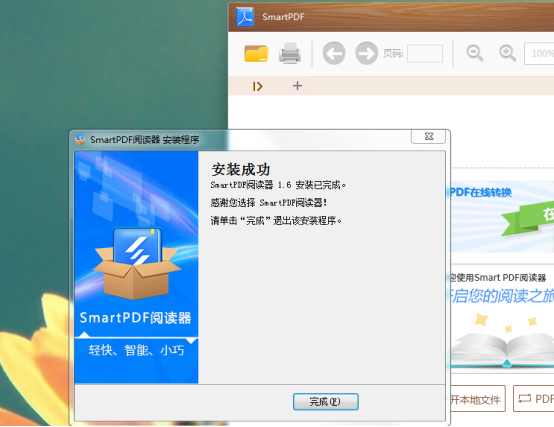Go to next page arrow
The height and width of the screenshot is (427, 554).
tap(366, 53)
